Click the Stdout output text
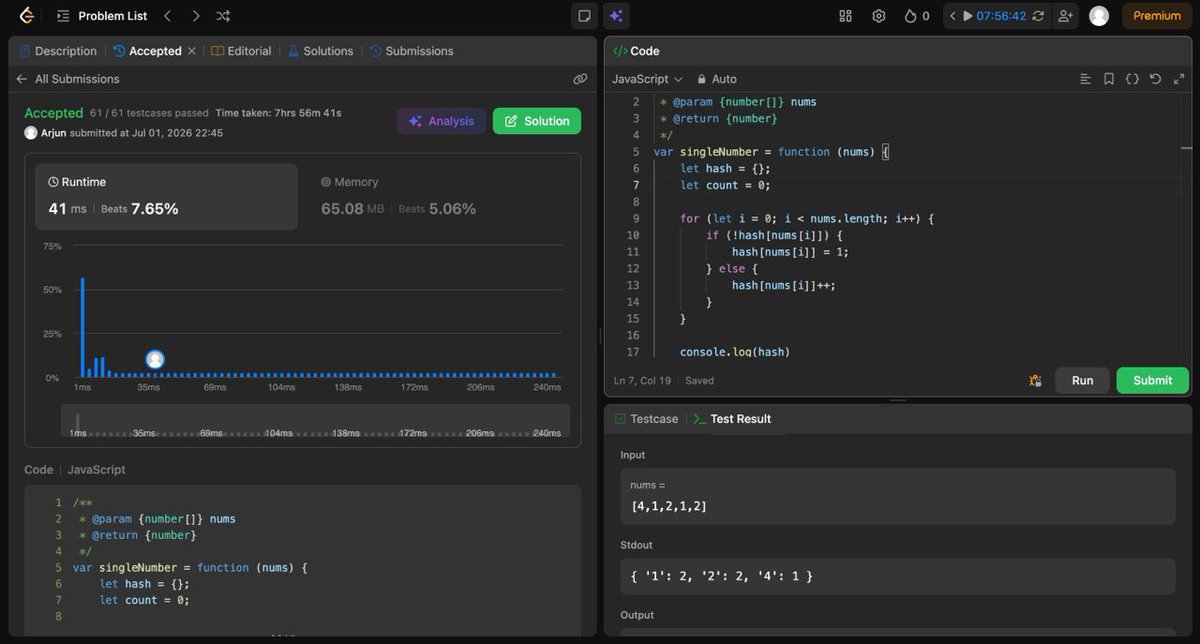The width and height of the screenshot is (1200, 644). pyautogui.click(x=722, y=576)
